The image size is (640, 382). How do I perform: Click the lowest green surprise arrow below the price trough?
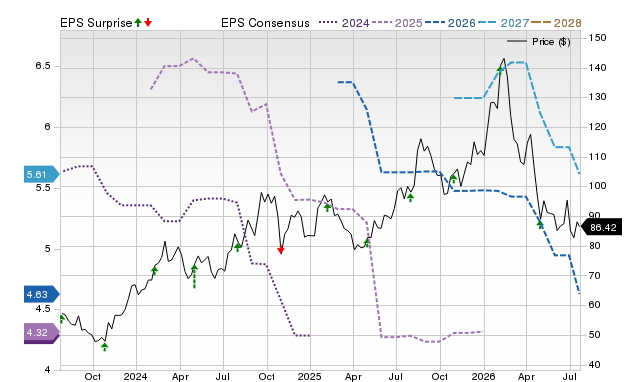[104, 347]
